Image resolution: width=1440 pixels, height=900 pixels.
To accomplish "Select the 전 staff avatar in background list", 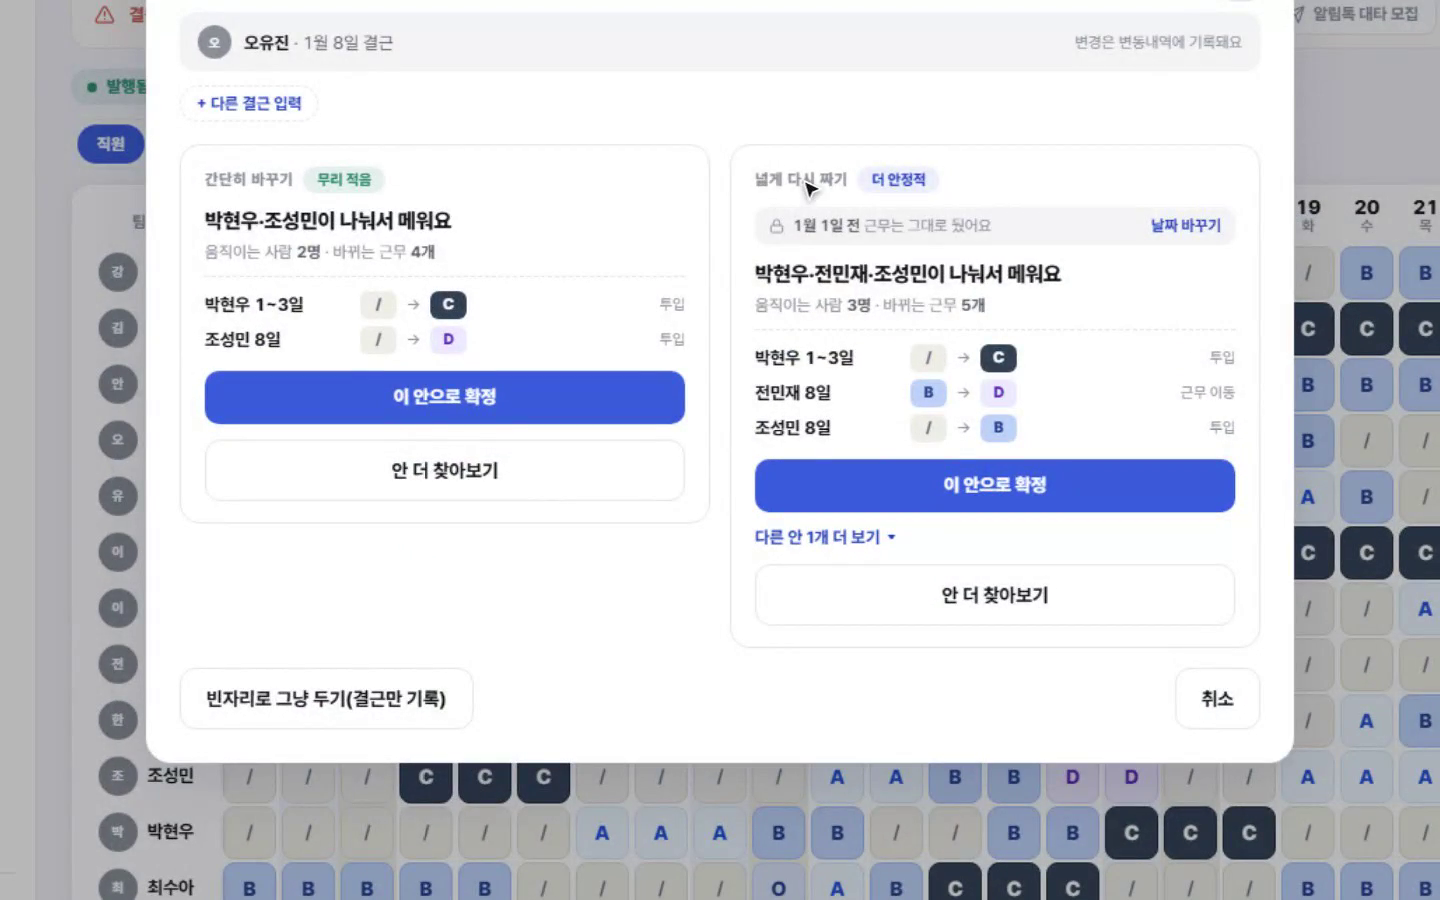I will 117,664.
